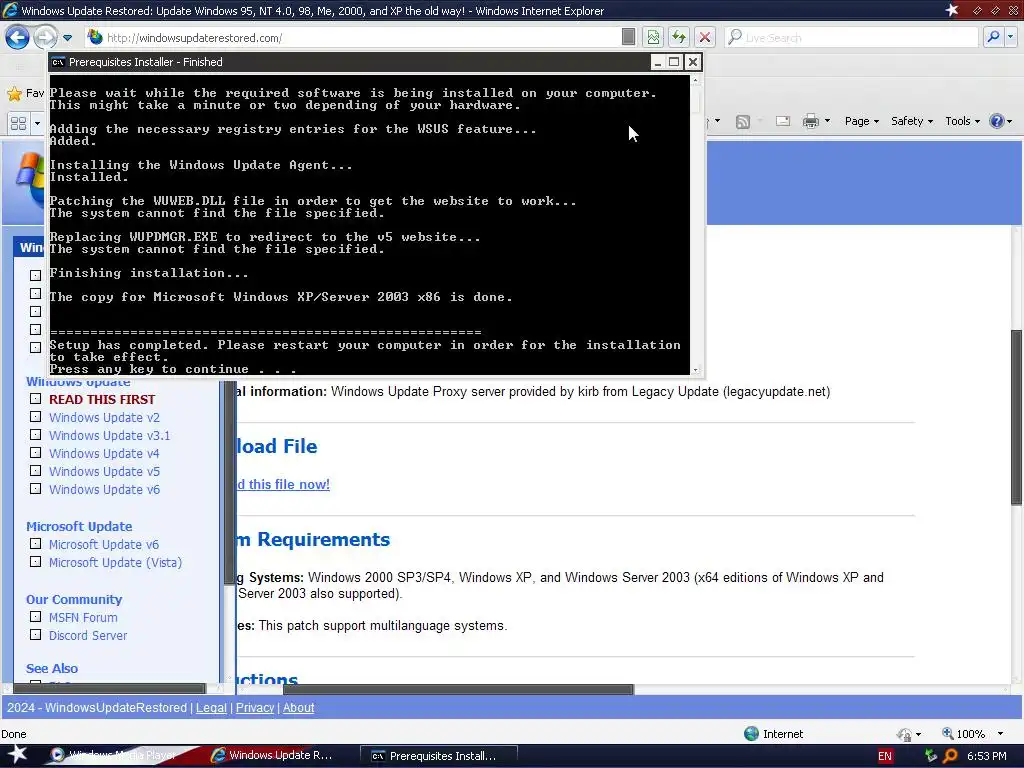The width and height of the screenshot is (1024, 768).
Task: Open the Microsoft Update v6 link
Action: coord(104,545)
